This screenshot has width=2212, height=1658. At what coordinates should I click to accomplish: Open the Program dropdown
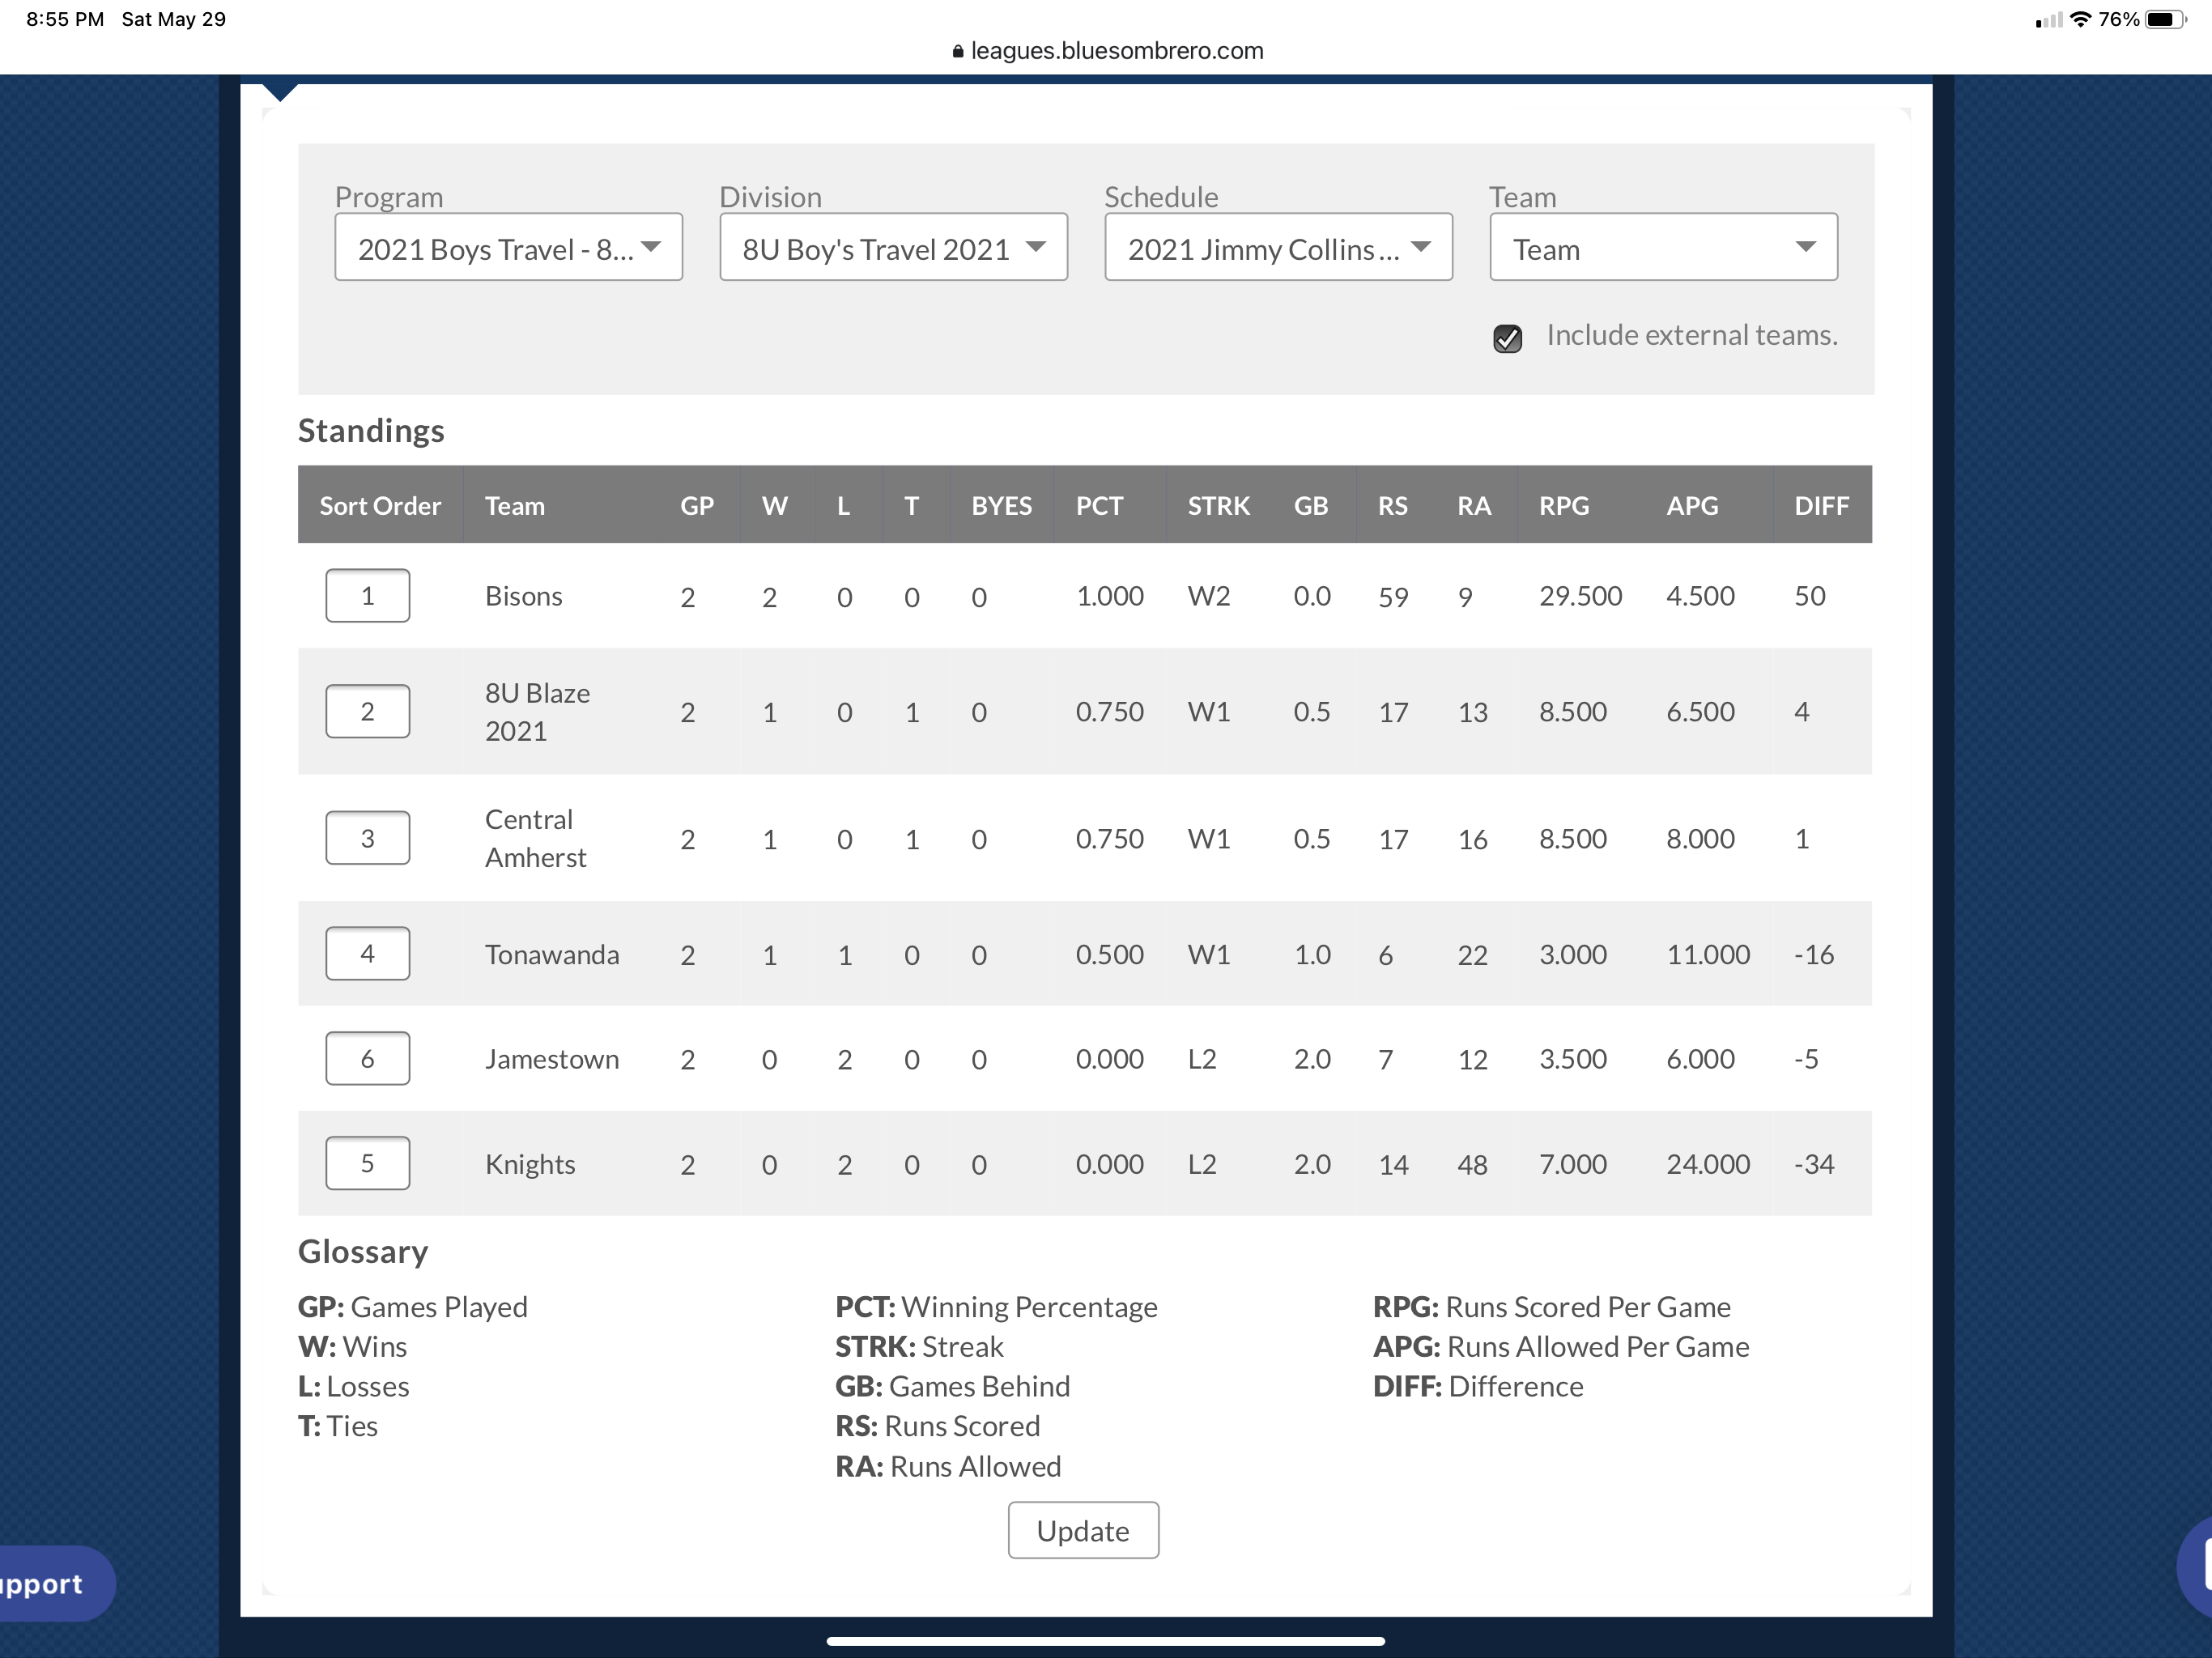click(x=508, y=247)
